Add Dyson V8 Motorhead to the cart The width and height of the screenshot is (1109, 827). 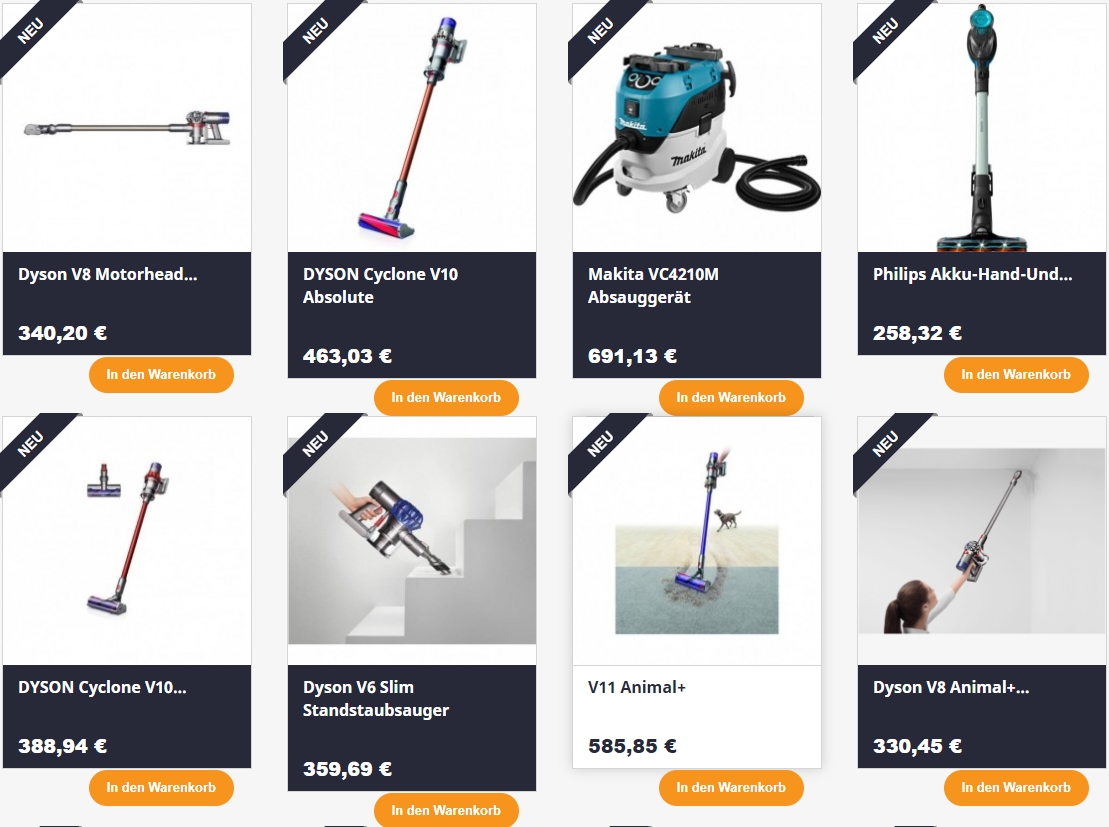pos(161,374)
